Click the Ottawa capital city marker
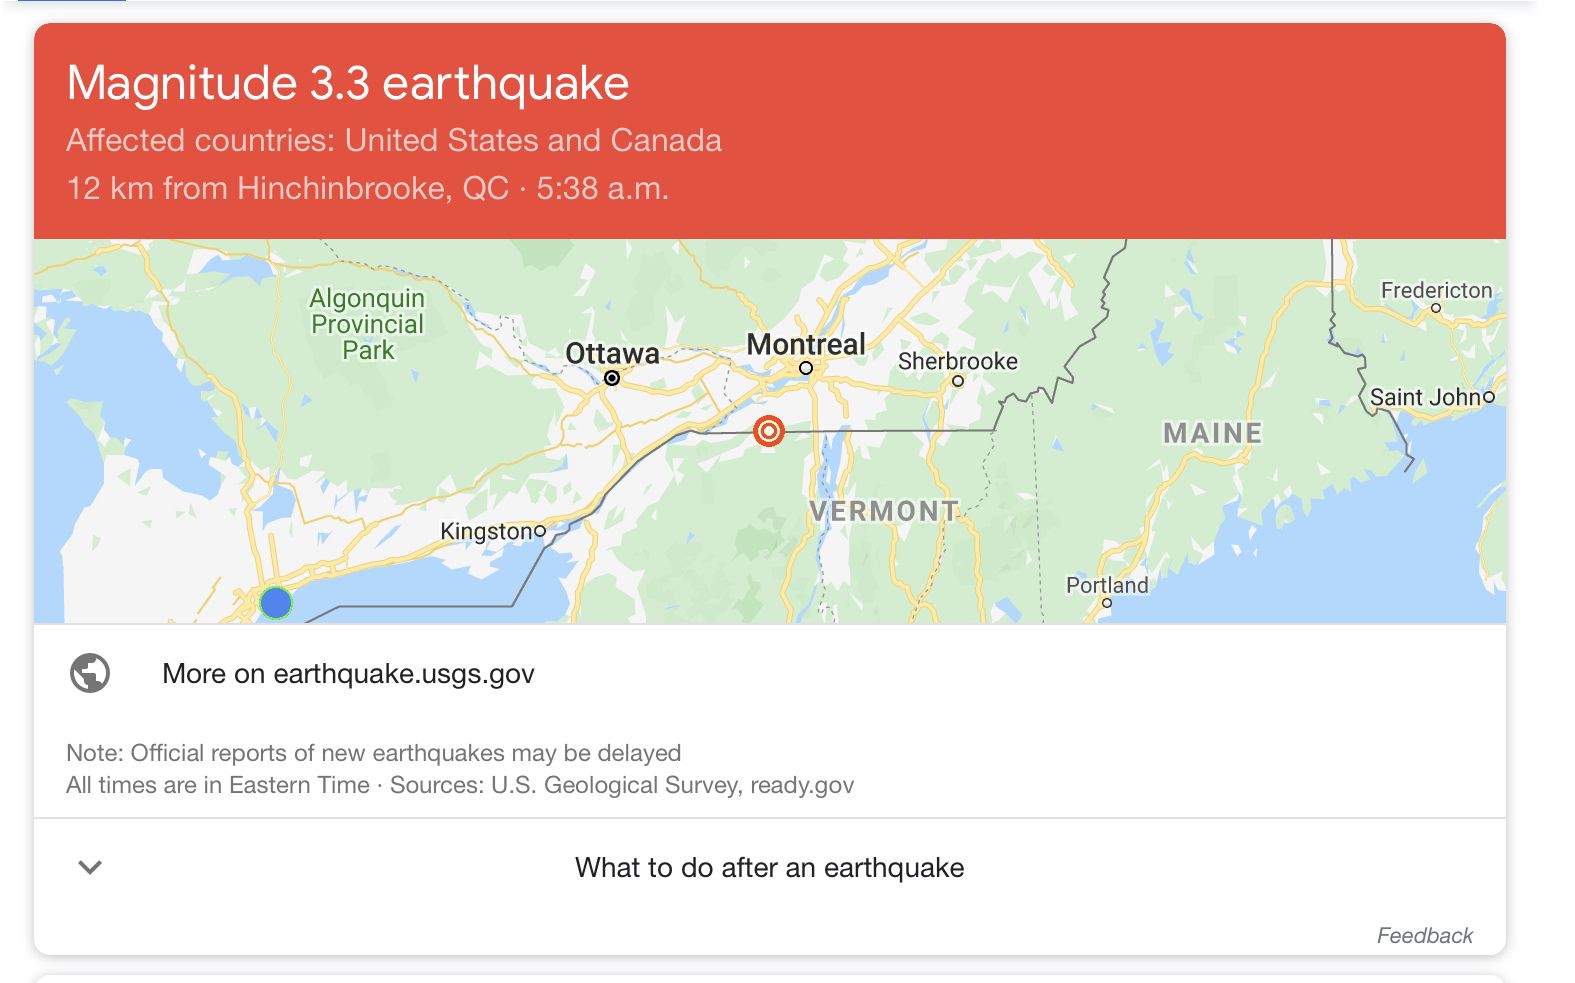Viewport: 1575px width, 983px height. [x=612, y=378]
